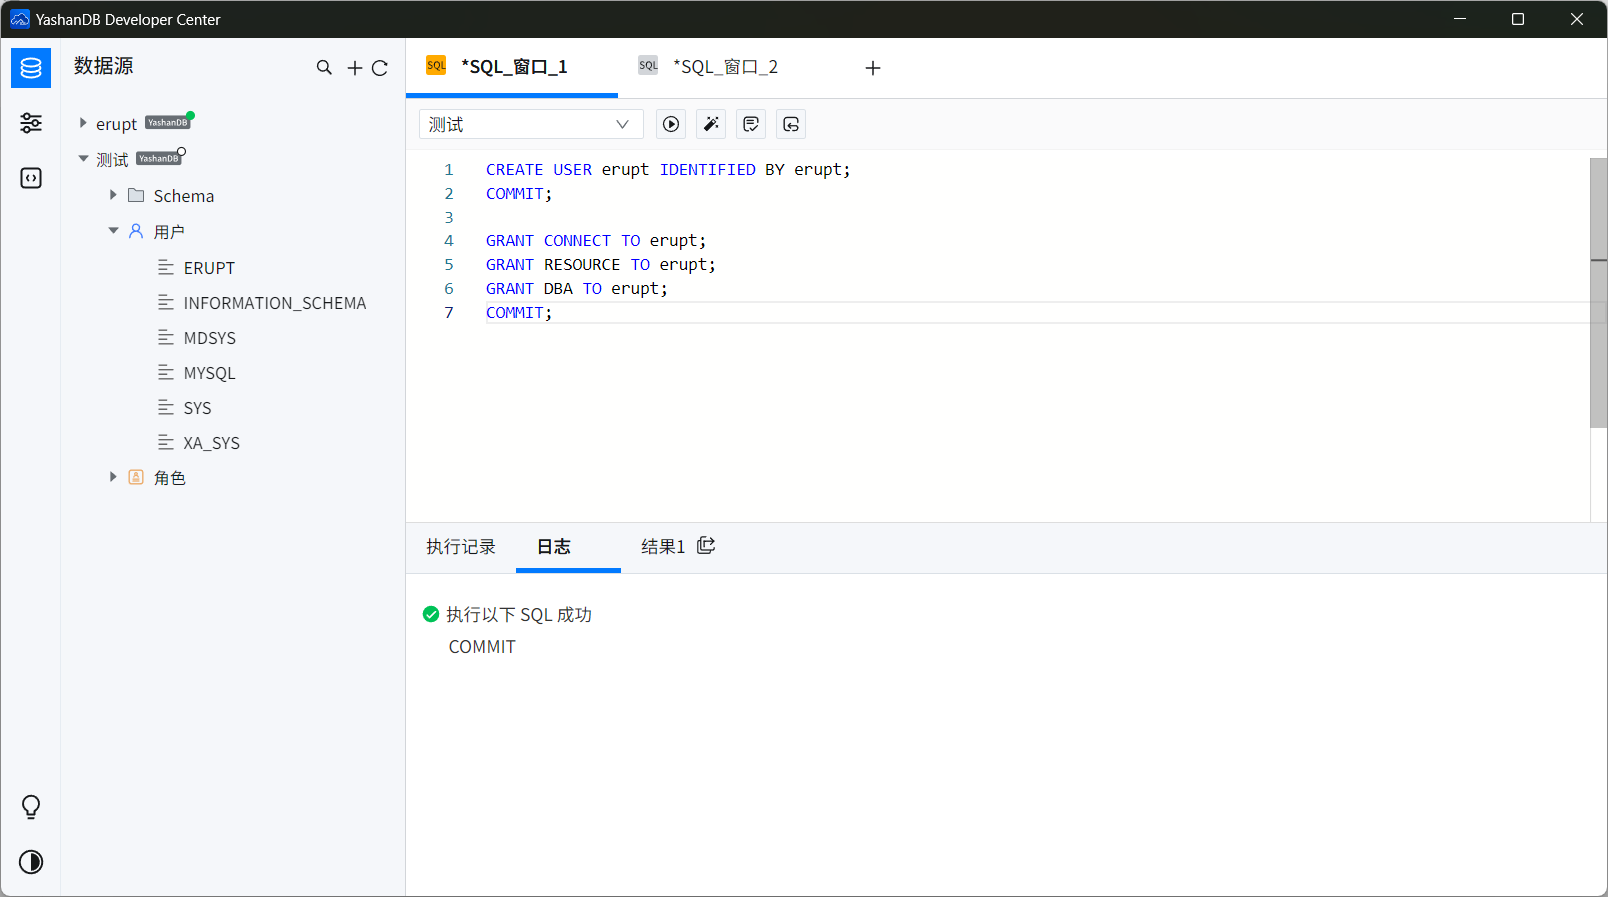Click the GRANT DBA TO erupt line
The width and height of the screenshot is (1608, 897).
coord(577,289)
